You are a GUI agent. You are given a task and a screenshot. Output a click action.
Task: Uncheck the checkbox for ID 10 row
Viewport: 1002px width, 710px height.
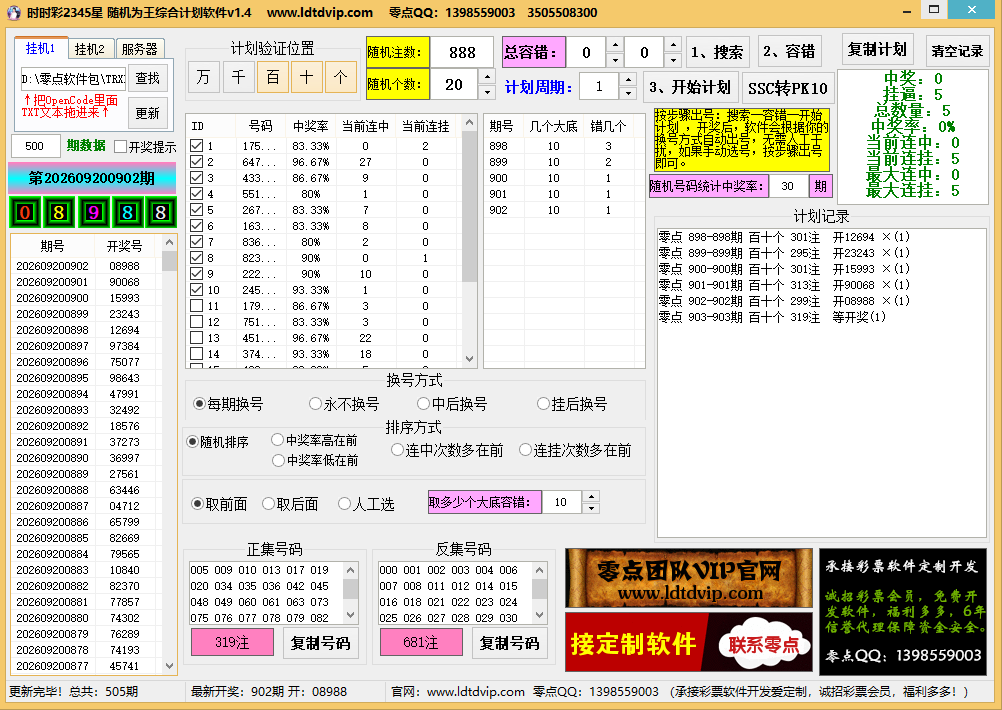pos(197,289)
